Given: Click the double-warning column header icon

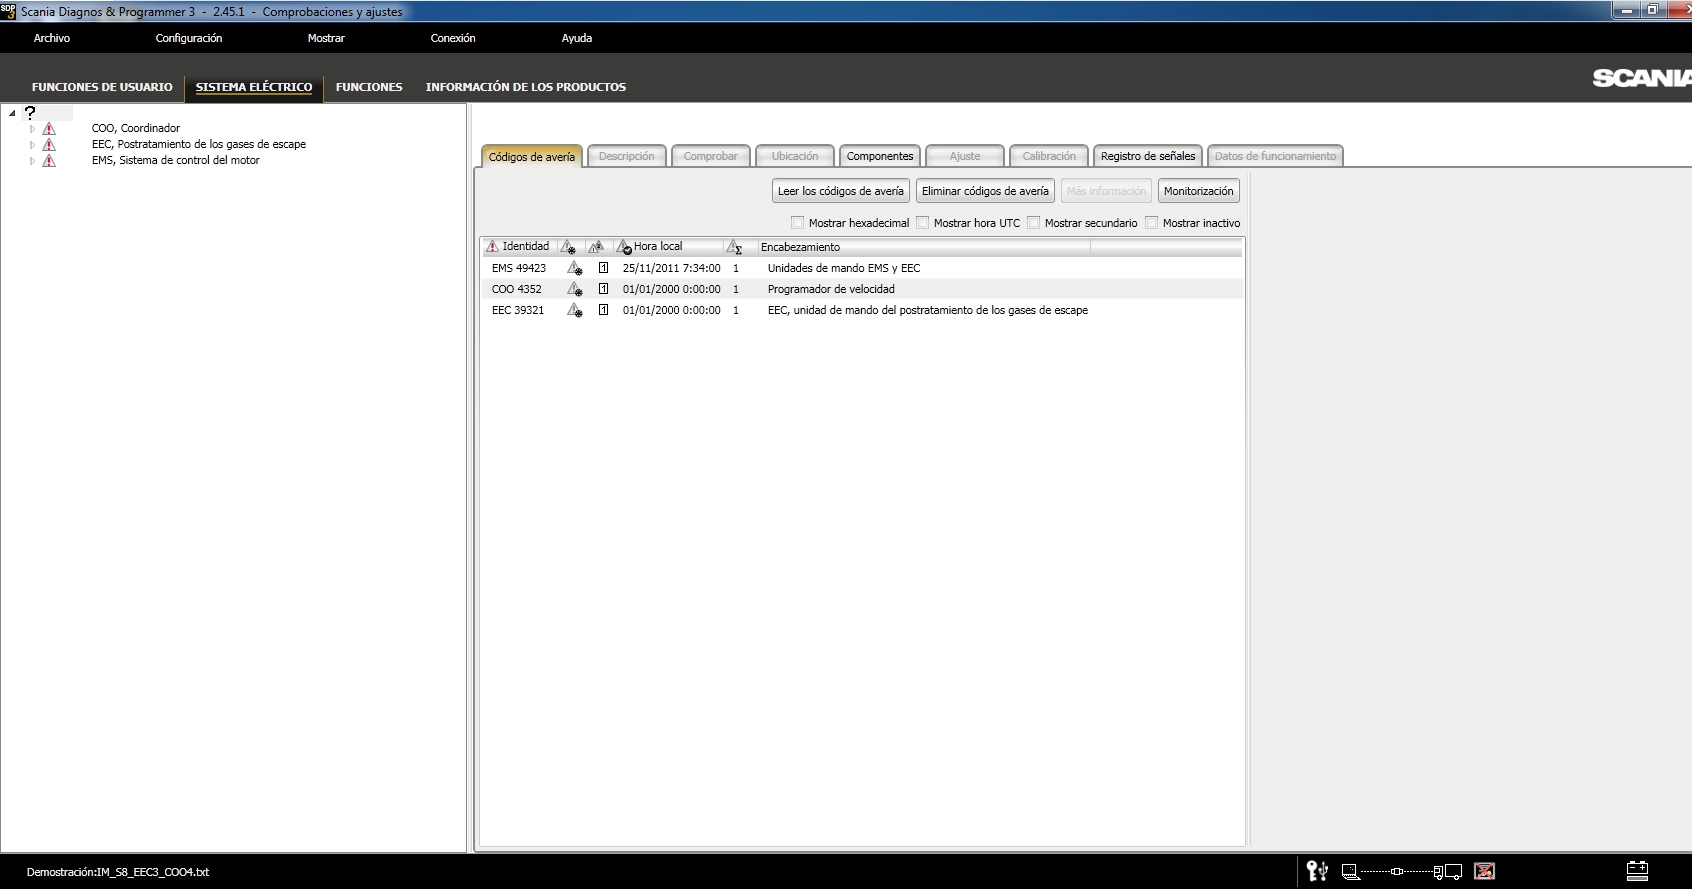Looking at the screenshot, I should click(596, 247).
